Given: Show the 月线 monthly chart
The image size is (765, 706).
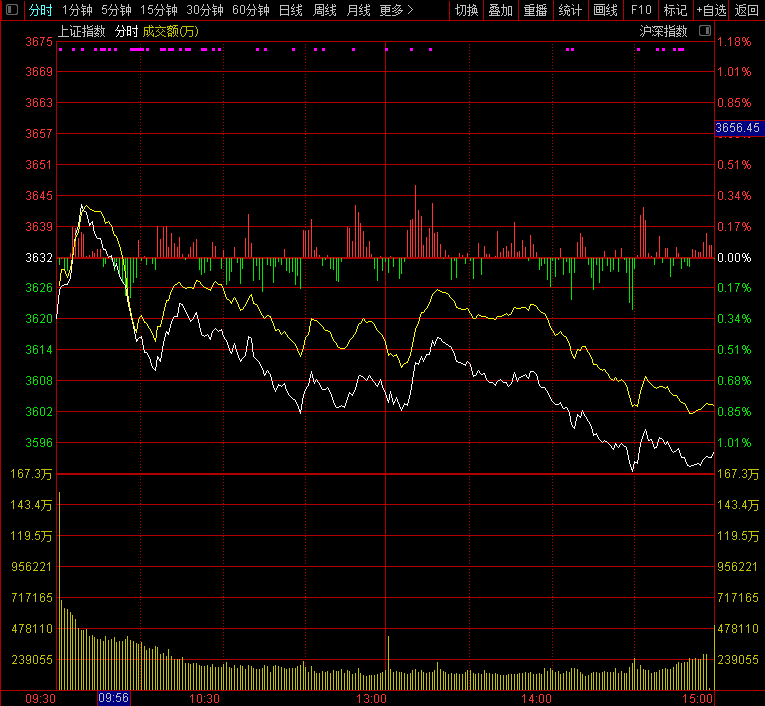Looking at the screenshot, I should pos(358,11).
